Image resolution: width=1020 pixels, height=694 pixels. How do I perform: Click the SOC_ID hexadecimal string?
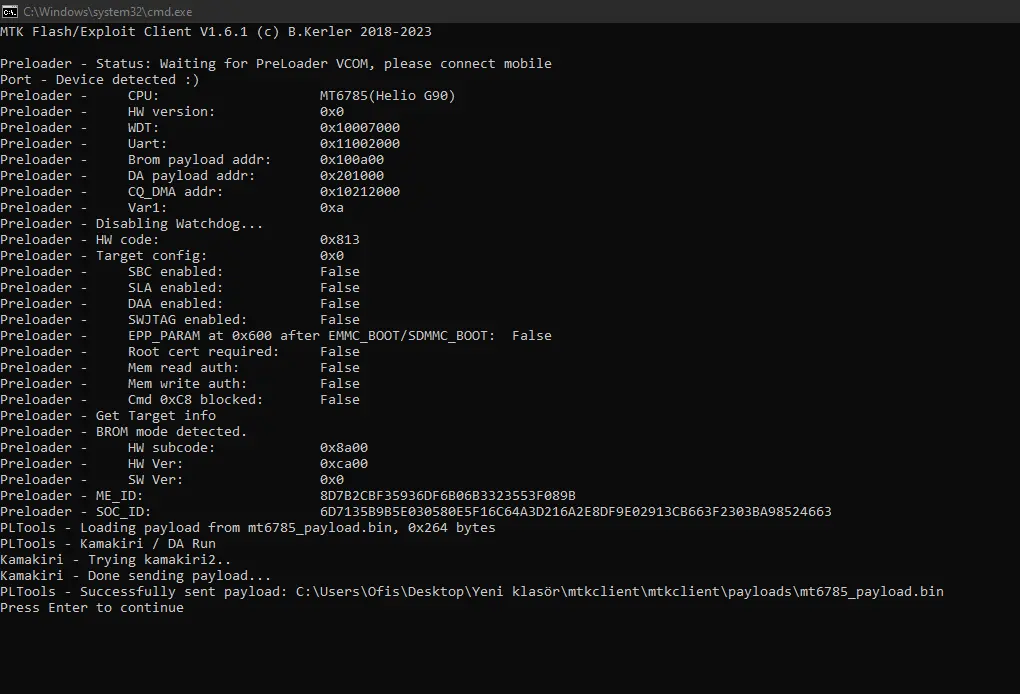(576, 511)
